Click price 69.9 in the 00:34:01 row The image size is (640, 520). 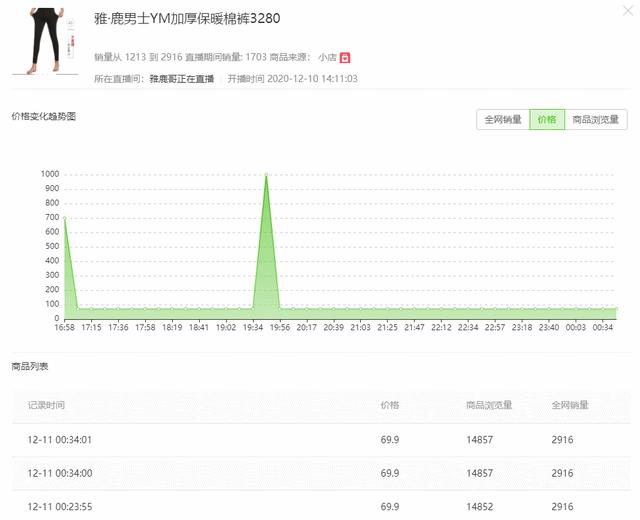coord(390,440)
